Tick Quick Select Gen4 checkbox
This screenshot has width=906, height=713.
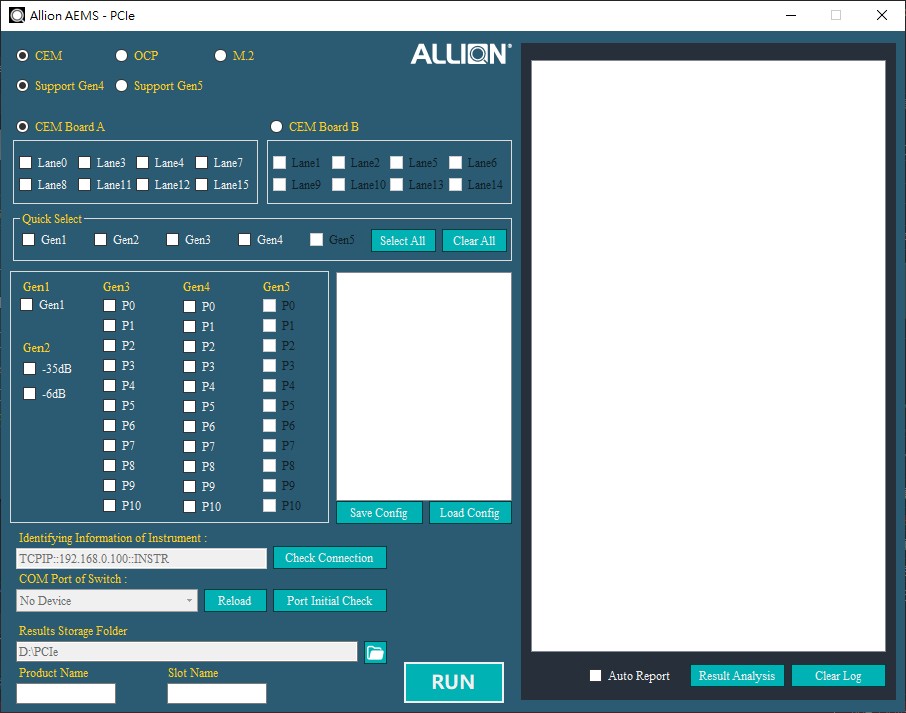[x=244, y=239]
